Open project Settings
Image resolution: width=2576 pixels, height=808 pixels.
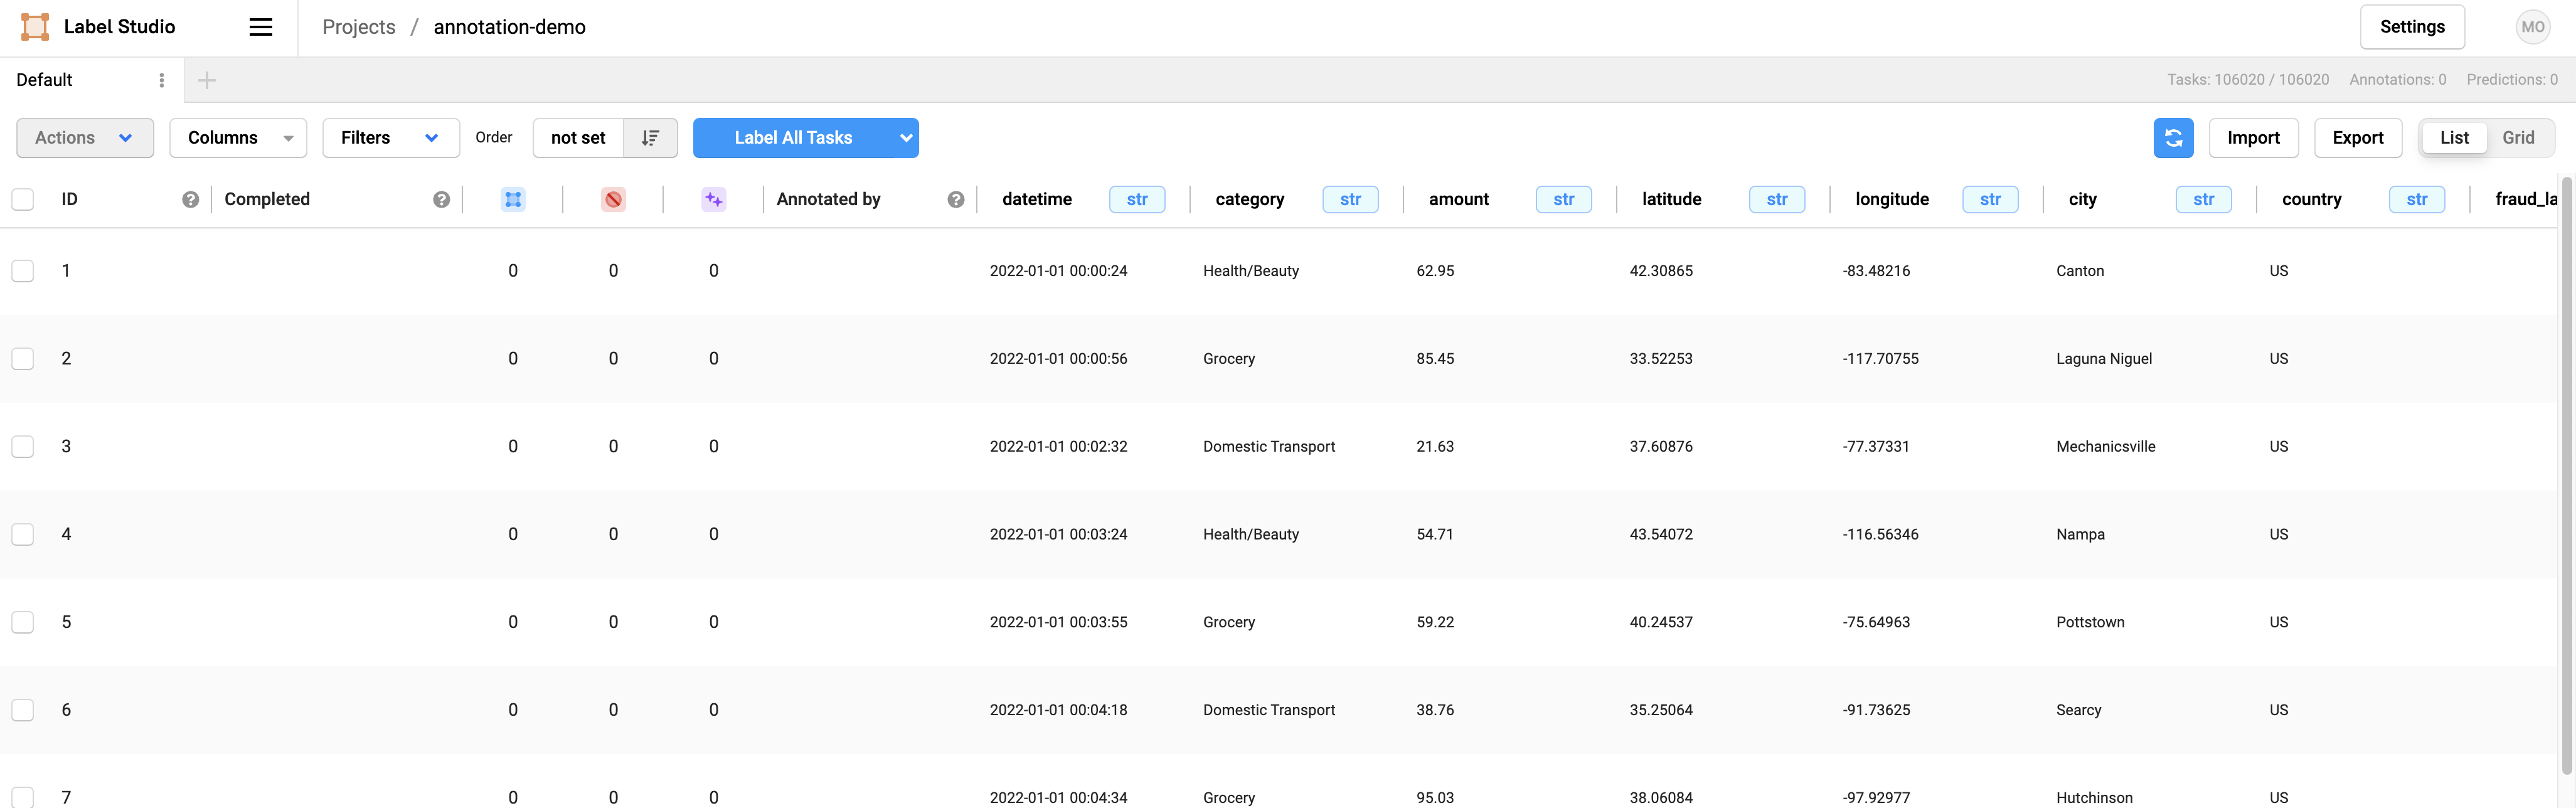tap(2412, 27)
